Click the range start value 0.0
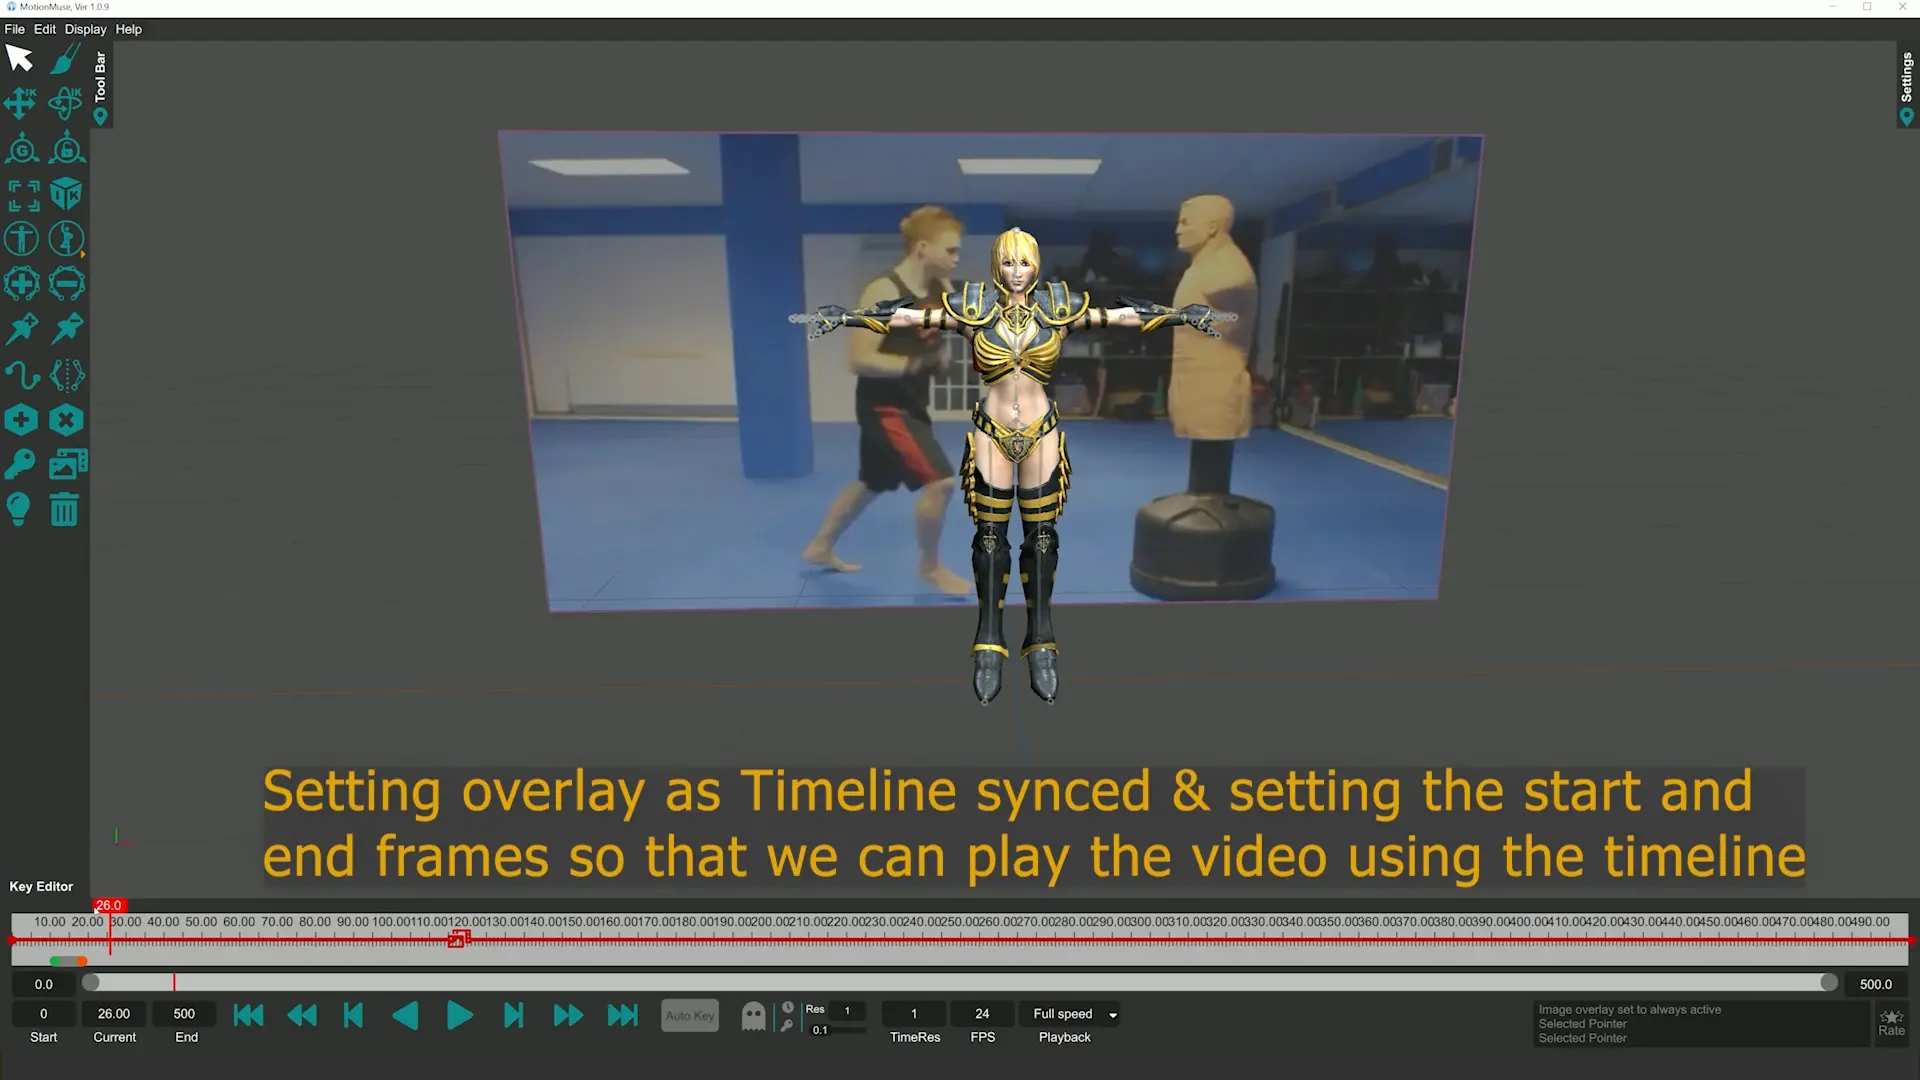Image resolution: width=1920 pixels, height=1080 pixels. pyautogui.click(x=43, y=984)
